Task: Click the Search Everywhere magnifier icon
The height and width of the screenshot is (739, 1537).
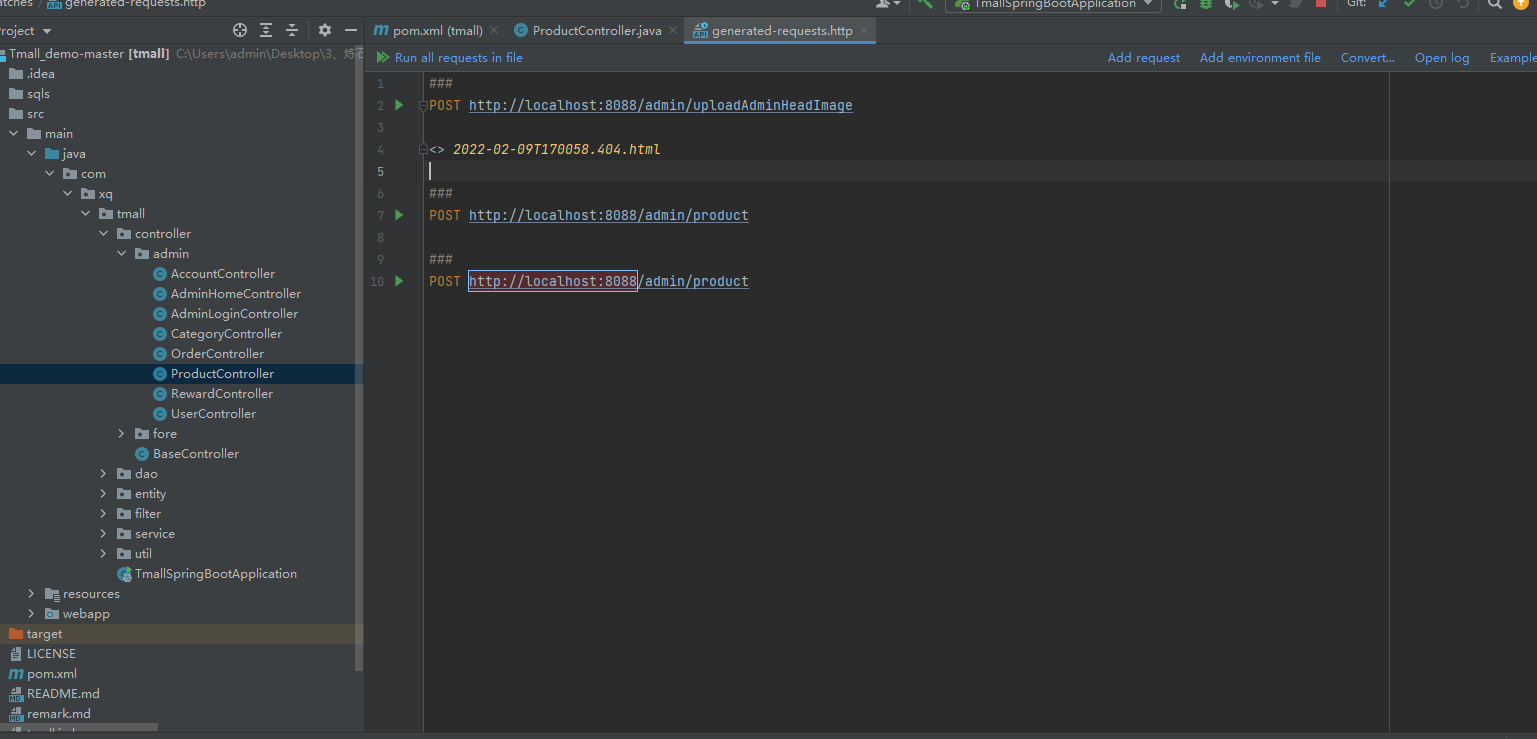Action: (x=1494, y=4)
